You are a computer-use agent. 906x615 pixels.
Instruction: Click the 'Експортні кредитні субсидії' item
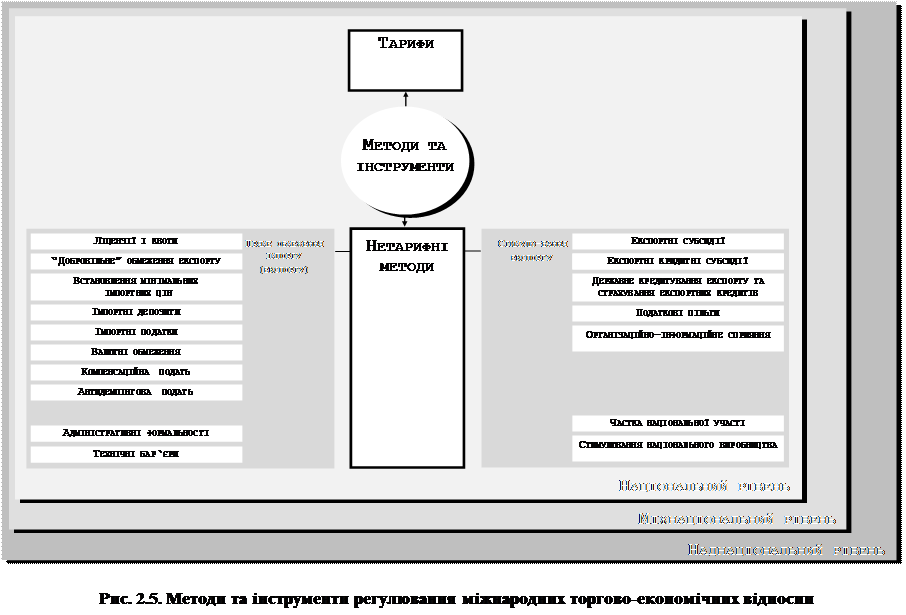click(678, 261)
